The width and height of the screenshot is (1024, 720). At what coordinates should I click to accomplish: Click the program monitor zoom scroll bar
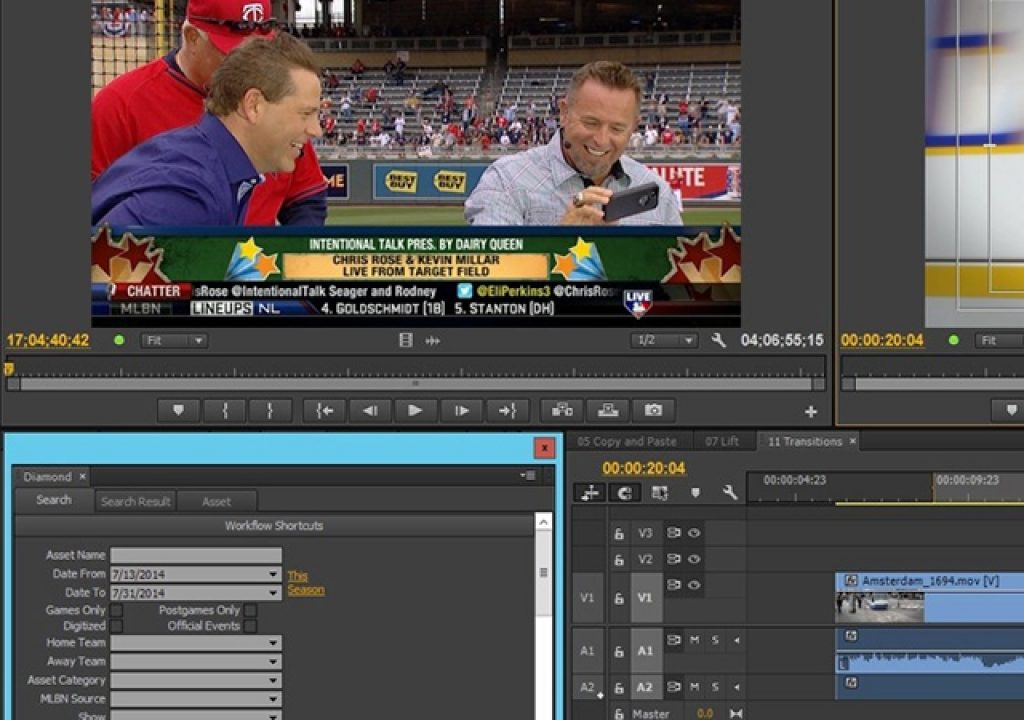click(x=933, y=384)
